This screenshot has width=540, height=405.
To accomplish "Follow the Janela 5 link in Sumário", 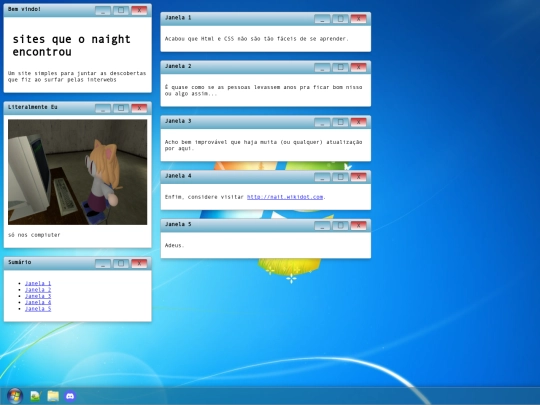I will (x=38, y=309).
